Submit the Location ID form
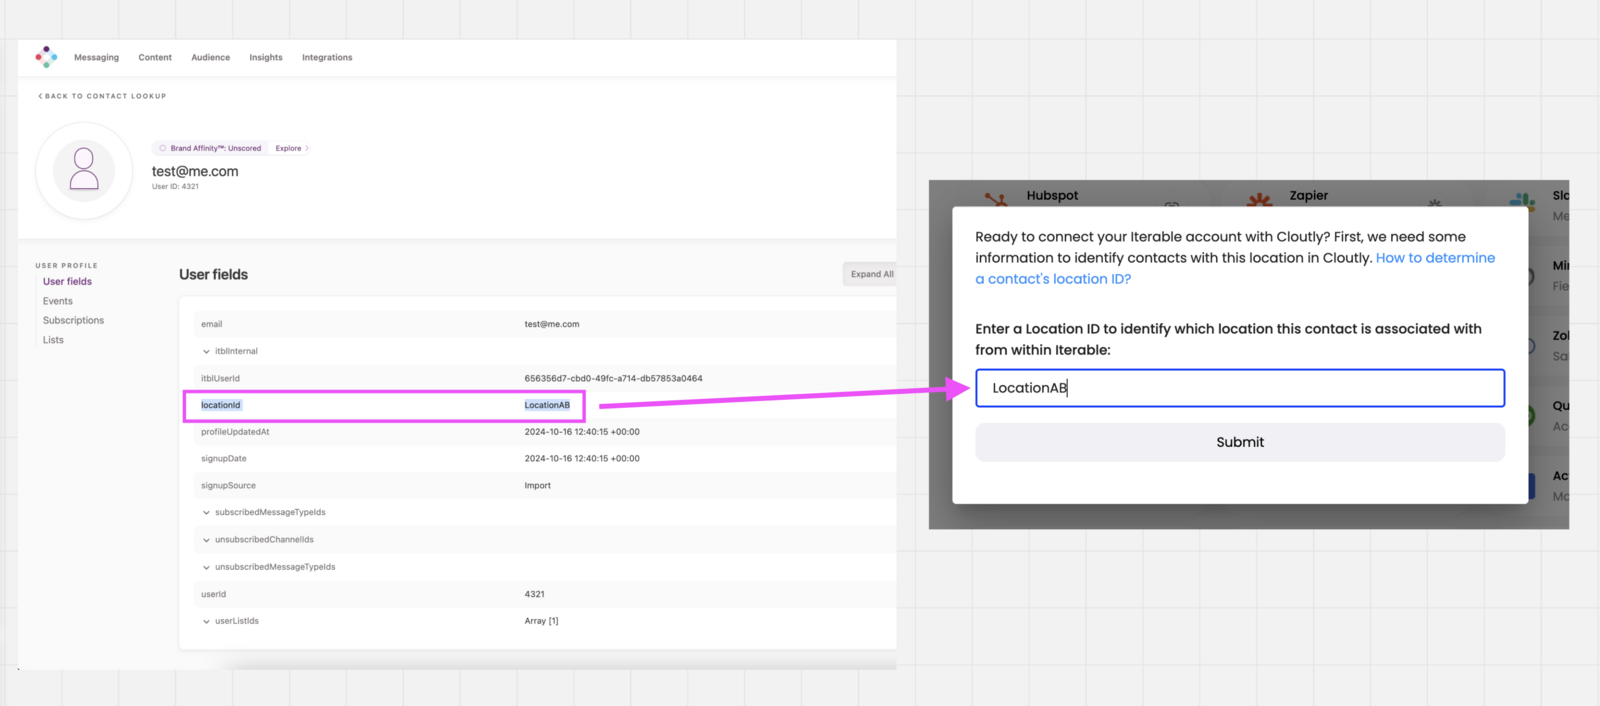The height and width of the screenshot is (706, 1600). (1239, 442)
